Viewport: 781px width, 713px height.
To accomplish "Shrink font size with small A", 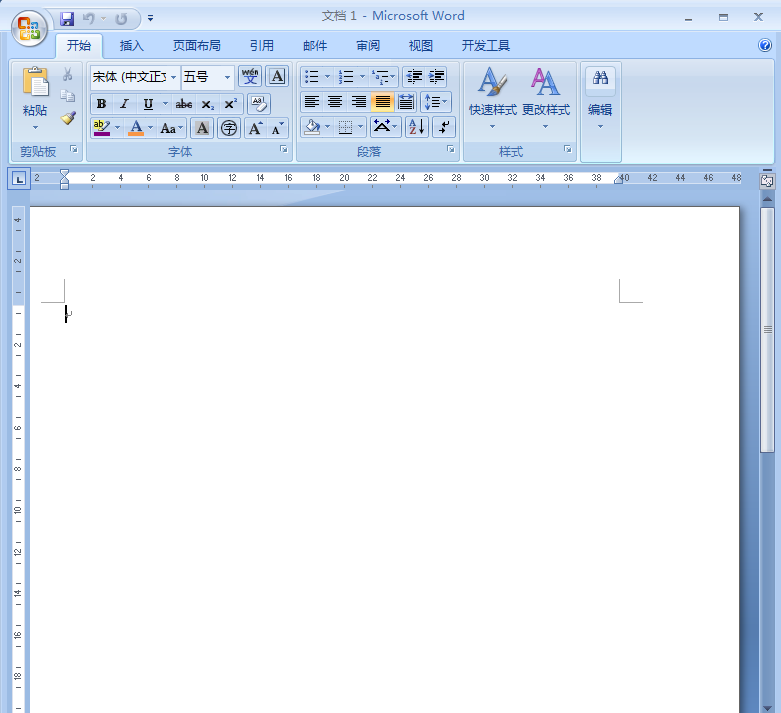I will 277,129.
